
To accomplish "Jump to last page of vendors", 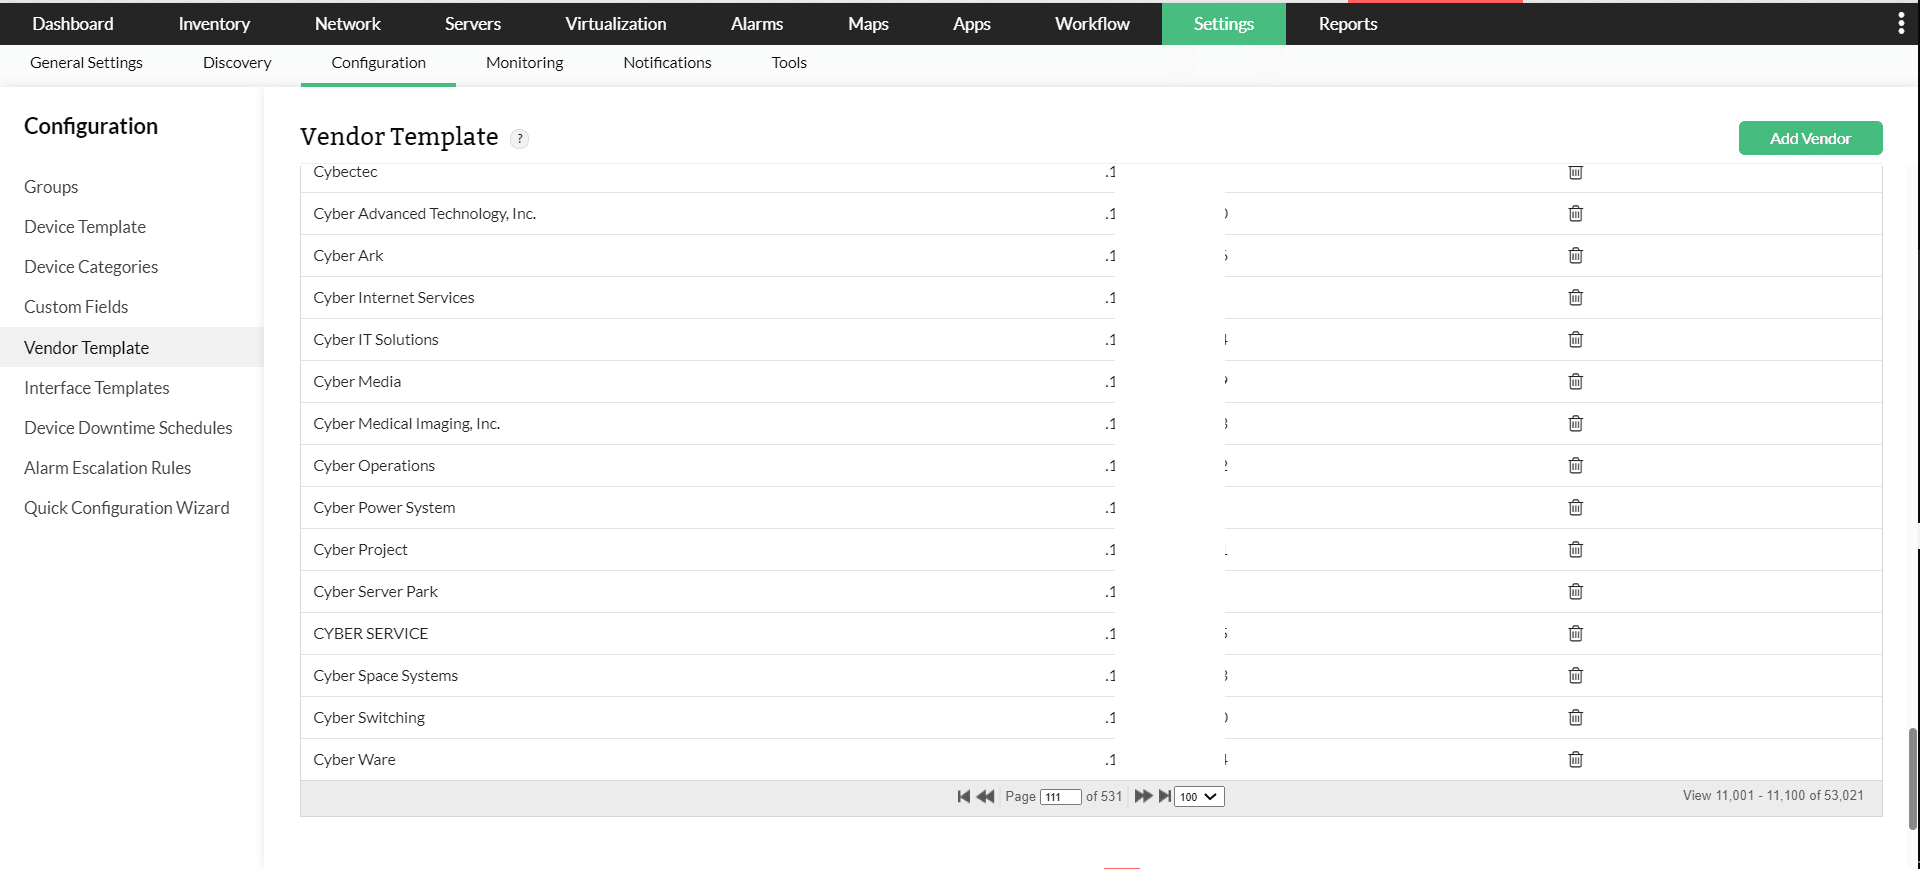I will point(1164,797).
